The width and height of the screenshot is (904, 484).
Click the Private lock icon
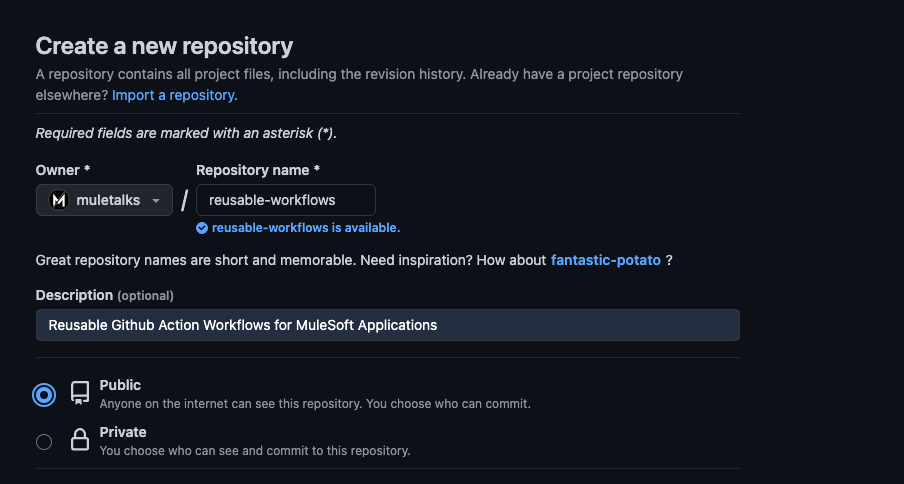coord(80,440)
